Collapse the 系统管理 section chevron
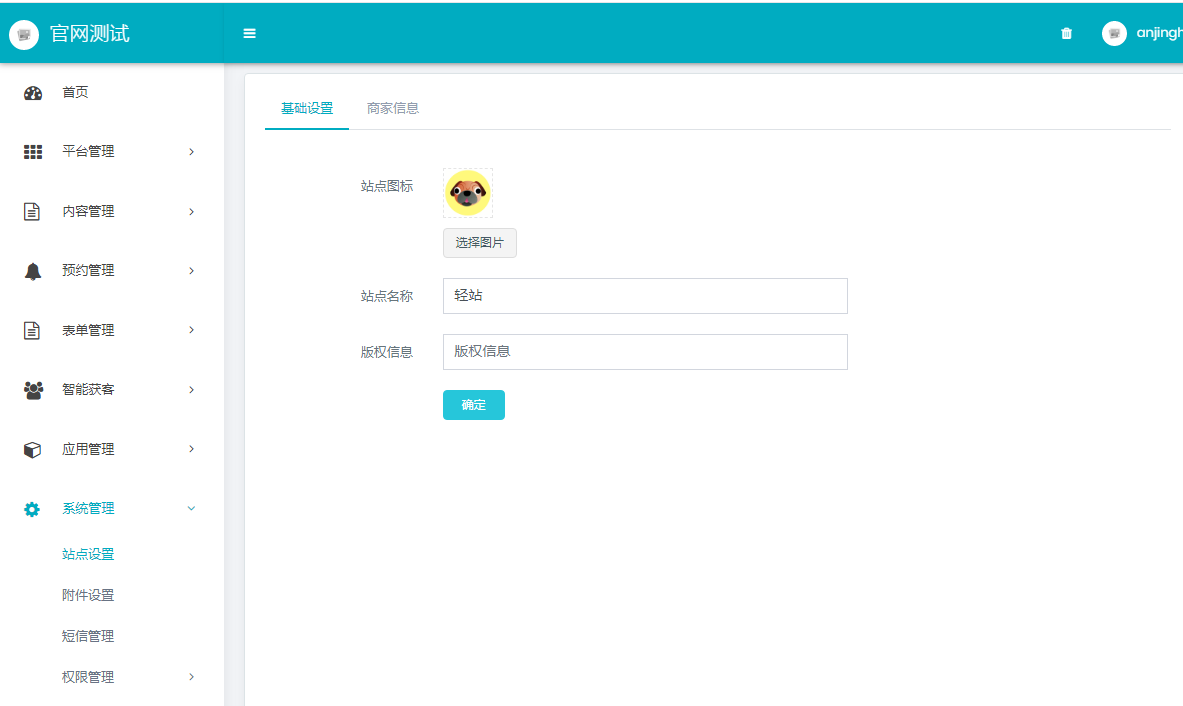Image resolution: width=1183 pixels, height=706 pixels. point(191,509)
